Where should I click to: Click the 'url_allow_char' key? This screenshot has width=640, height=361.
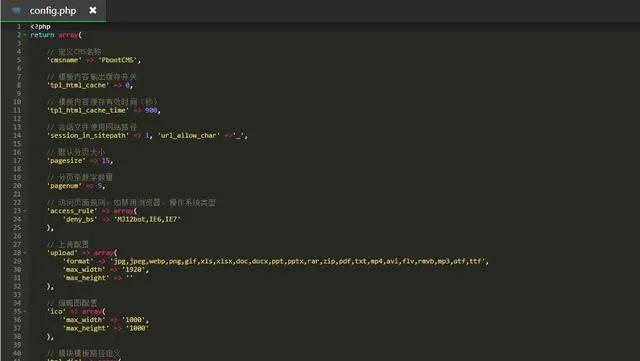(189, 135)
